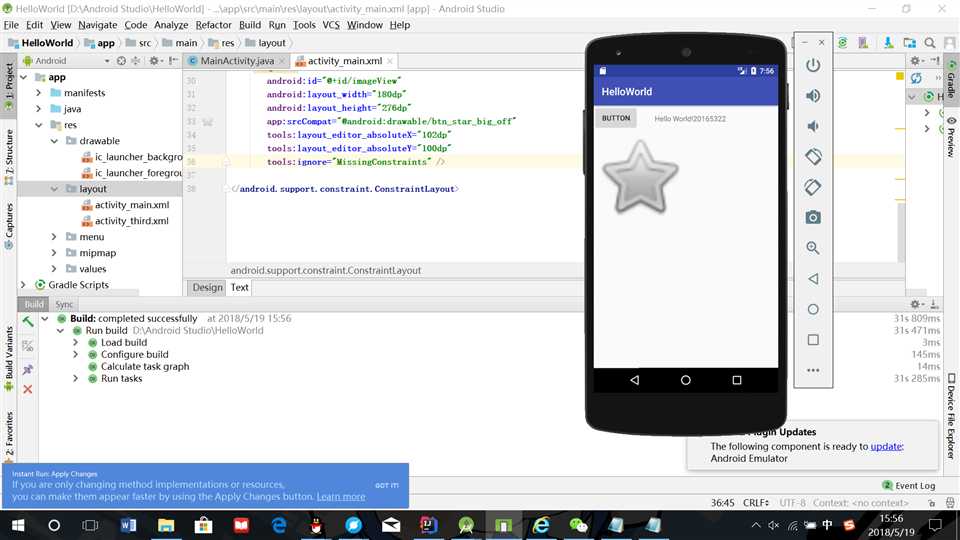Expand the values folder
Image resolution: width=960 pixels, height=540 pixels.
pyautogui.click(x=54, y=269)
